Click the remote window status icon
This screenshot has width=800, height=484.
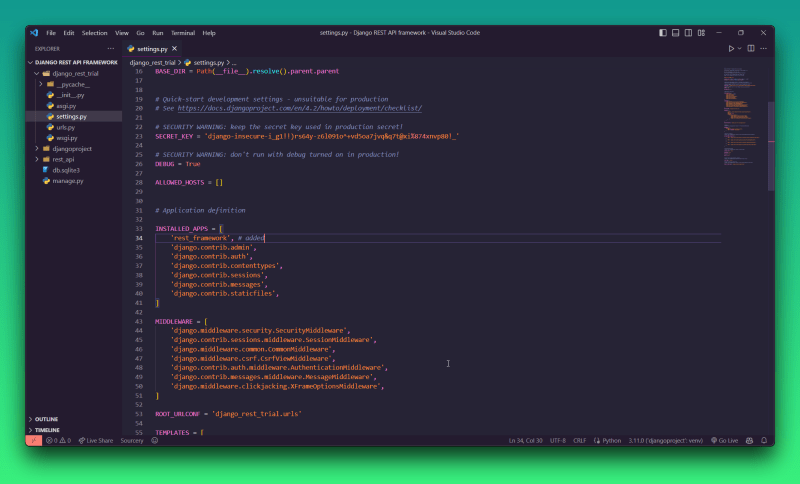point(34,441)
